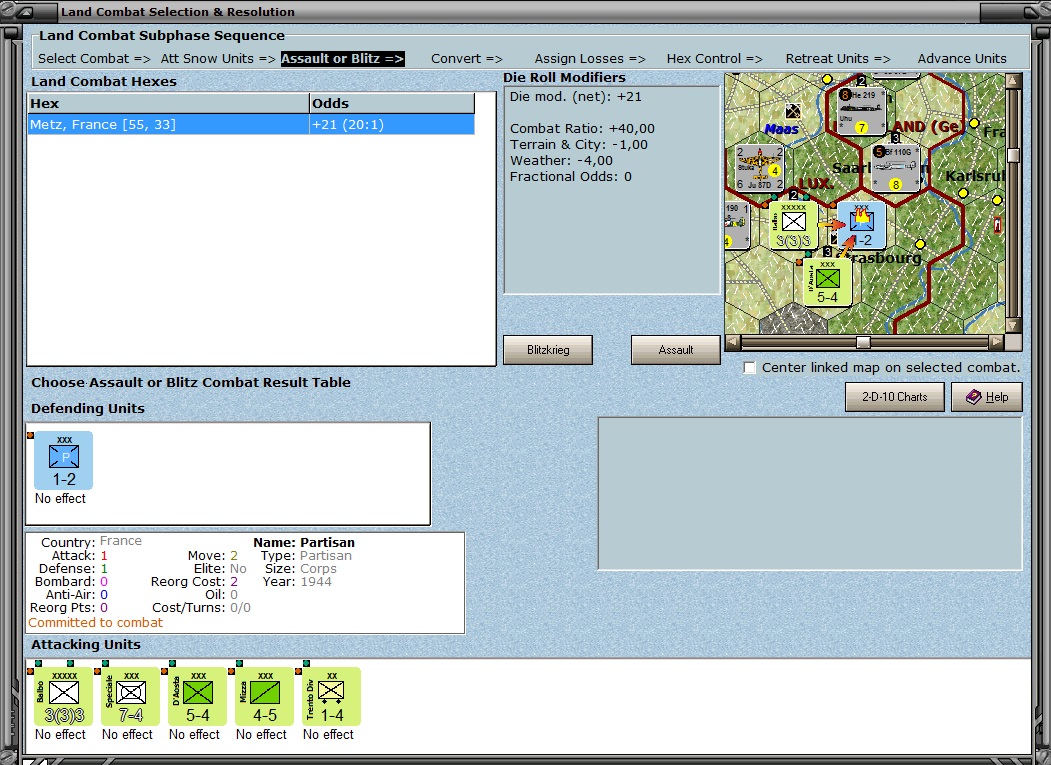
Task: Click the Stuka Ju 87D counter on map
Action: click(759, 168)
